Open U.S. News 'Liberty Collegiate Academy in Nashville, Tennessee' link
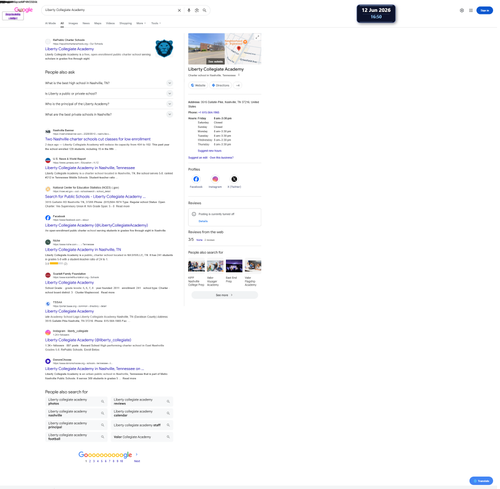The height and width of the screenshot is (489, 500). pos(90,168)
